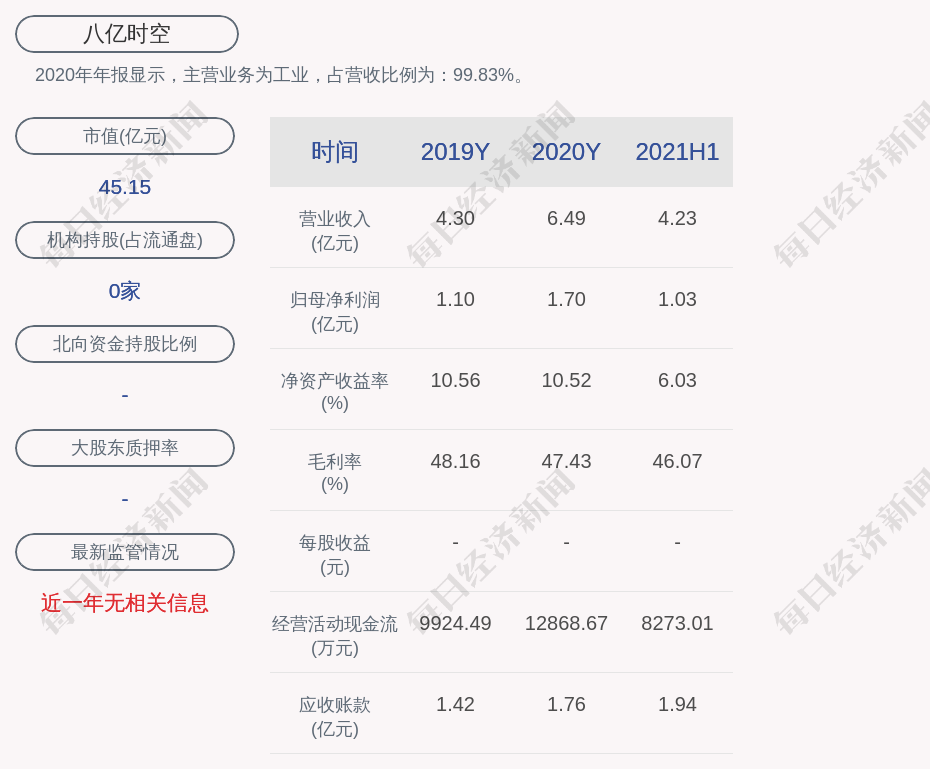Viewport: 930px width, 769px height.
Task: Click the 营业收入(亿元) row label
Action: click(334, 230)
